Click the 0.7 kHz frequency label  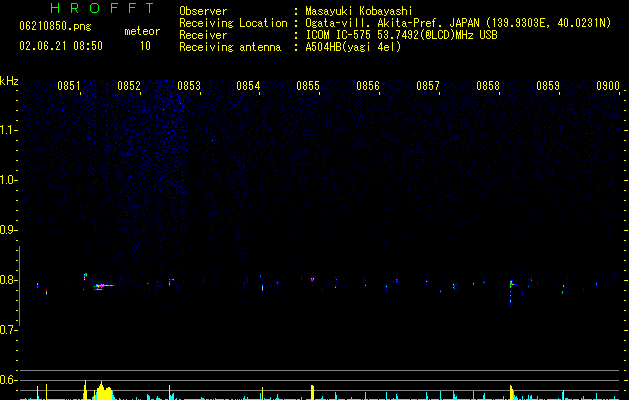click(x=8, y=330)
